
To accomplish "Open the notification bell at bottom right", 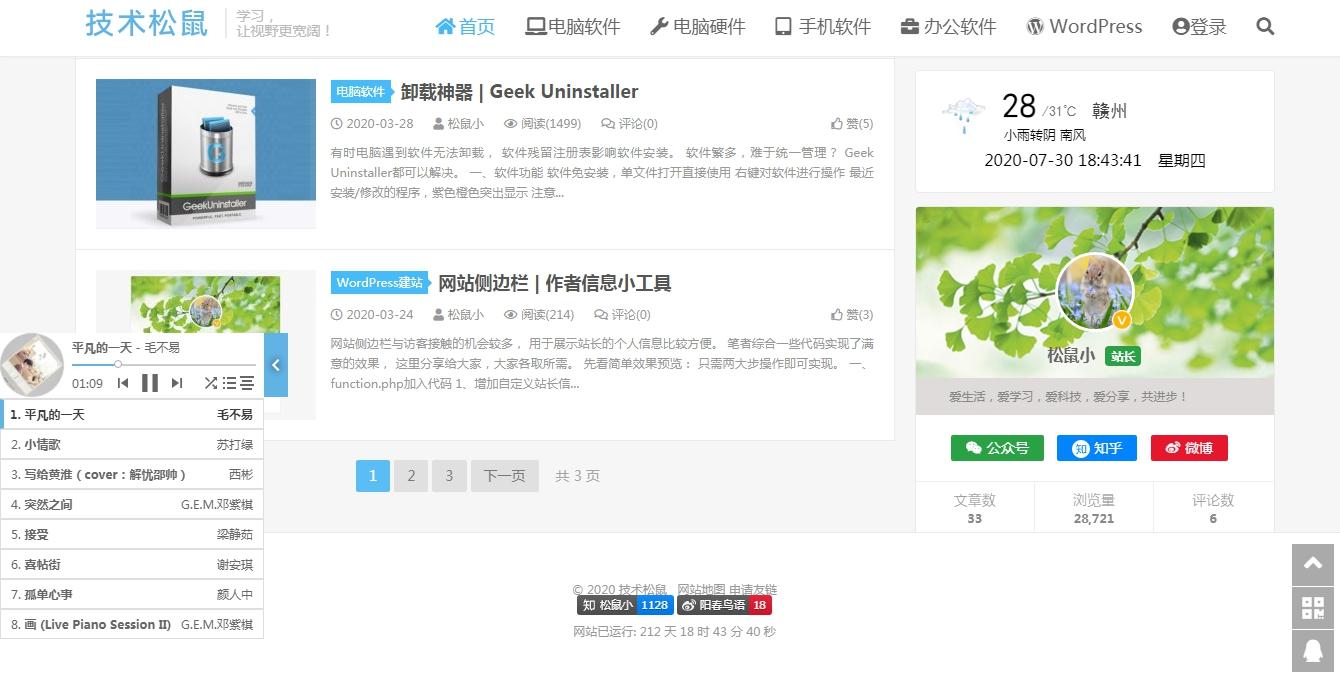I will pyautogui.click(x=1312, y=651).
